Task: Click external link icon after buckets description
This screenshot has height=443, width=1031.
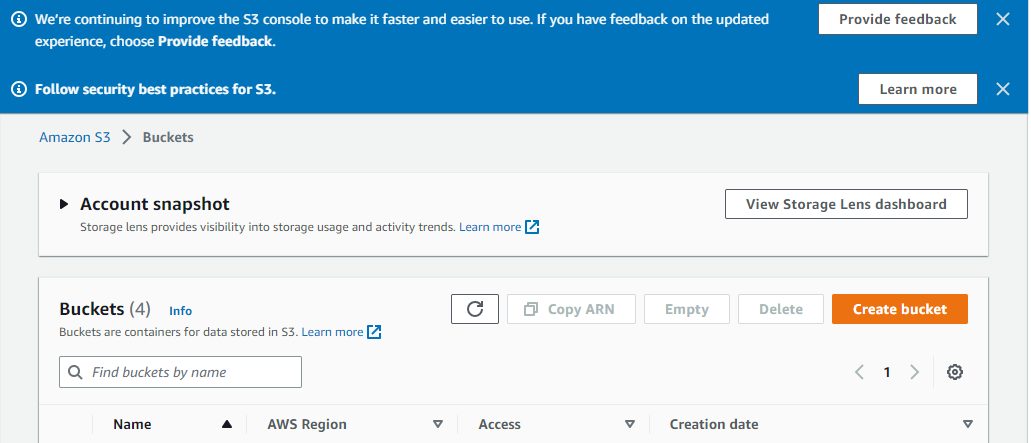Action: tap(374, 332)
